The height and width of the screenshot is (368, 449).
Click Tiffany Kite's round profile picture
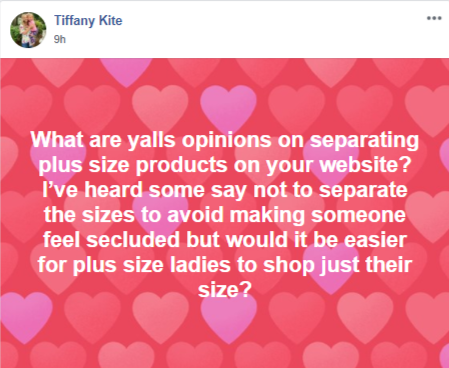point(28,30)
